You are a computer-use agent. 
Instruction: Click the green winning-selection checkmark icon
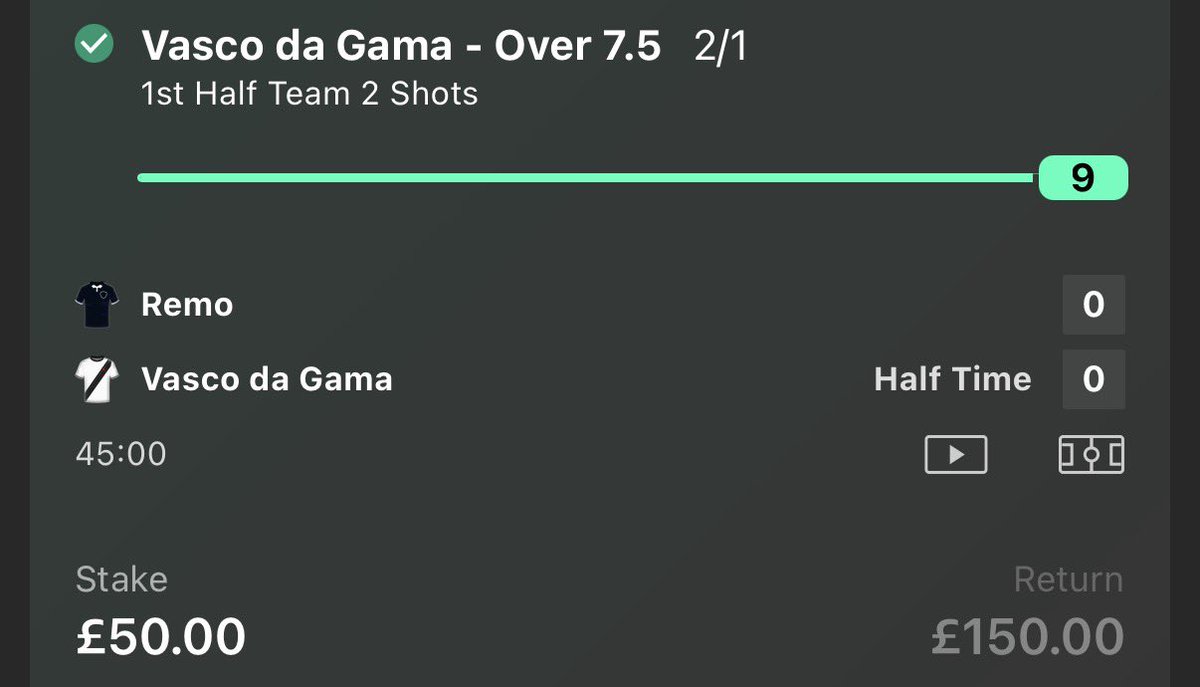click(x=95, y=45)
